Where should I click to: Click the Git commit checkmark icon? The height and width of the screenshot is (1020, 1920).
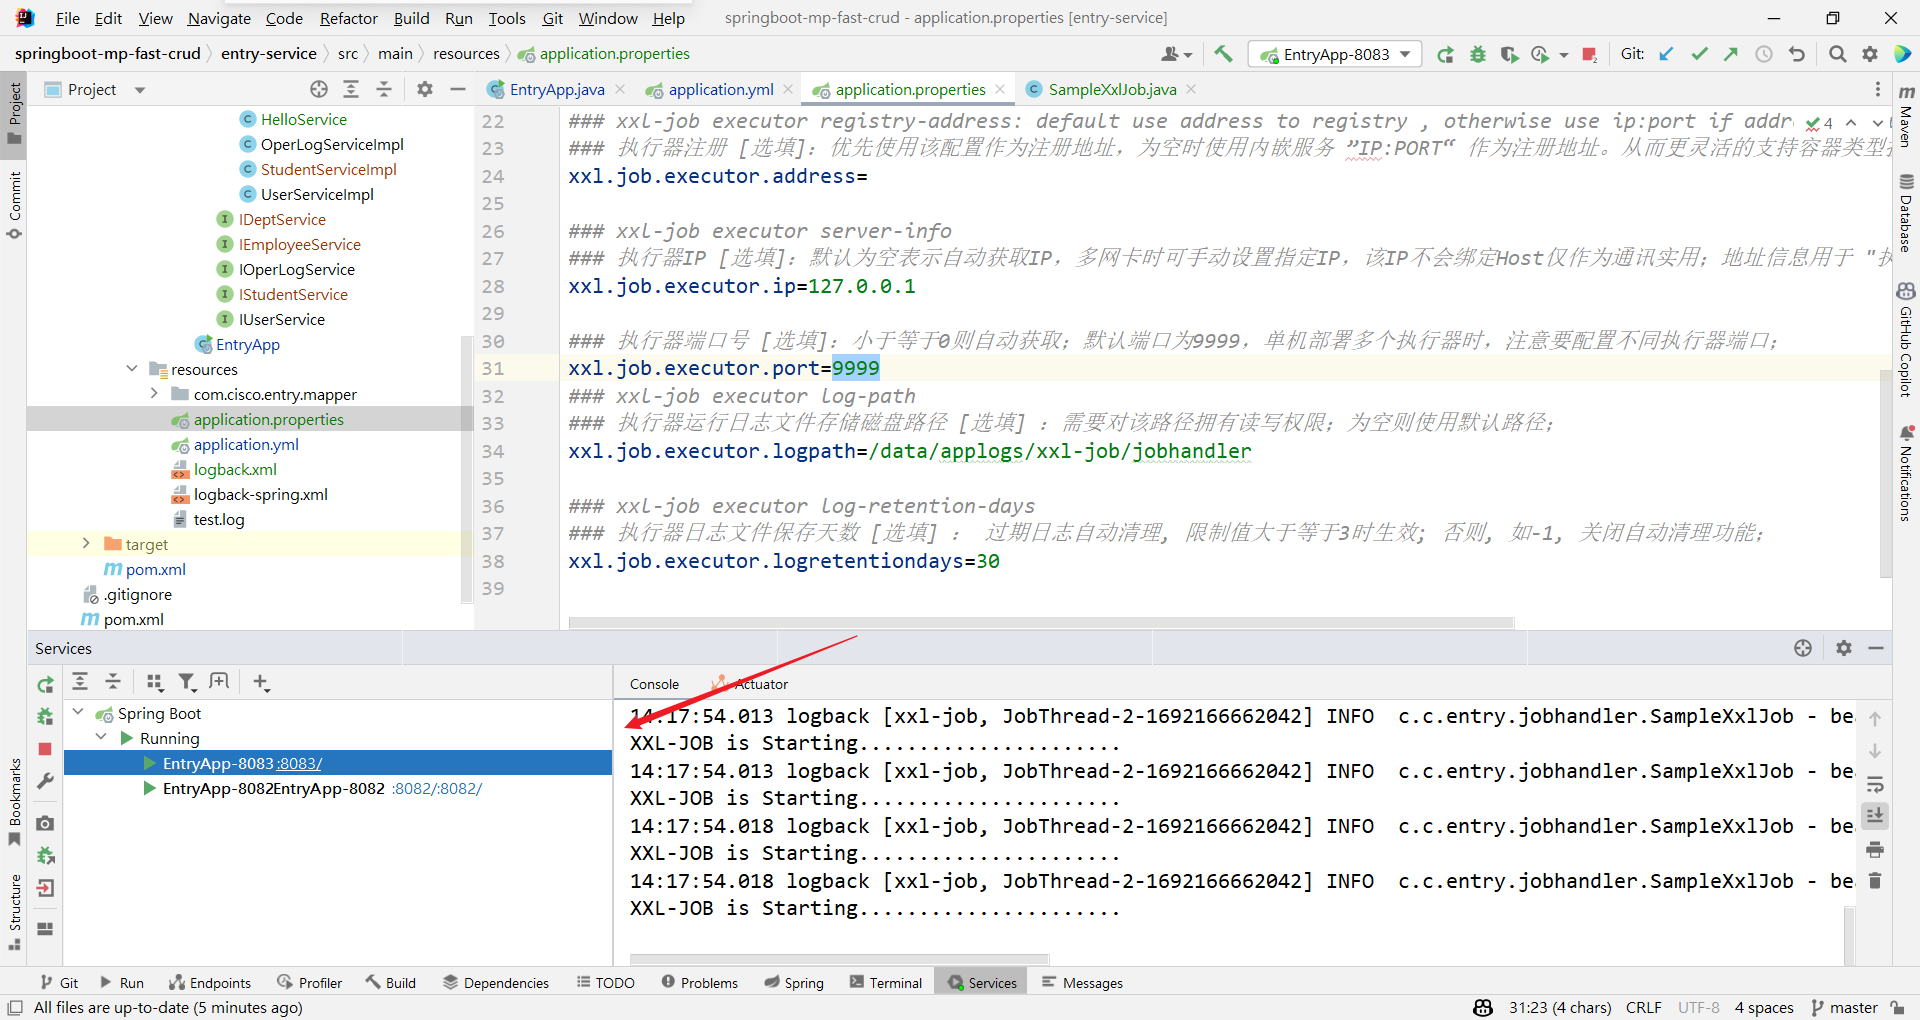1699,54
